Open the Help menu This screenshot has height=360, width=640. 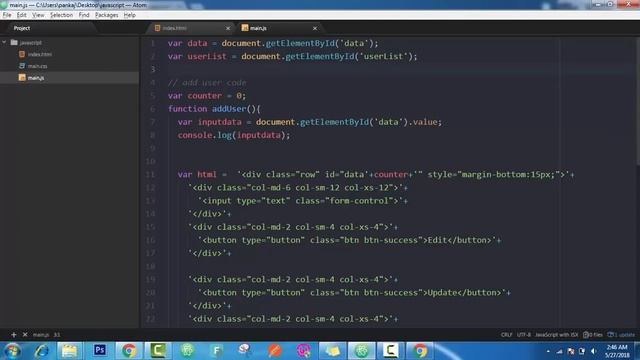click(130, 15)
